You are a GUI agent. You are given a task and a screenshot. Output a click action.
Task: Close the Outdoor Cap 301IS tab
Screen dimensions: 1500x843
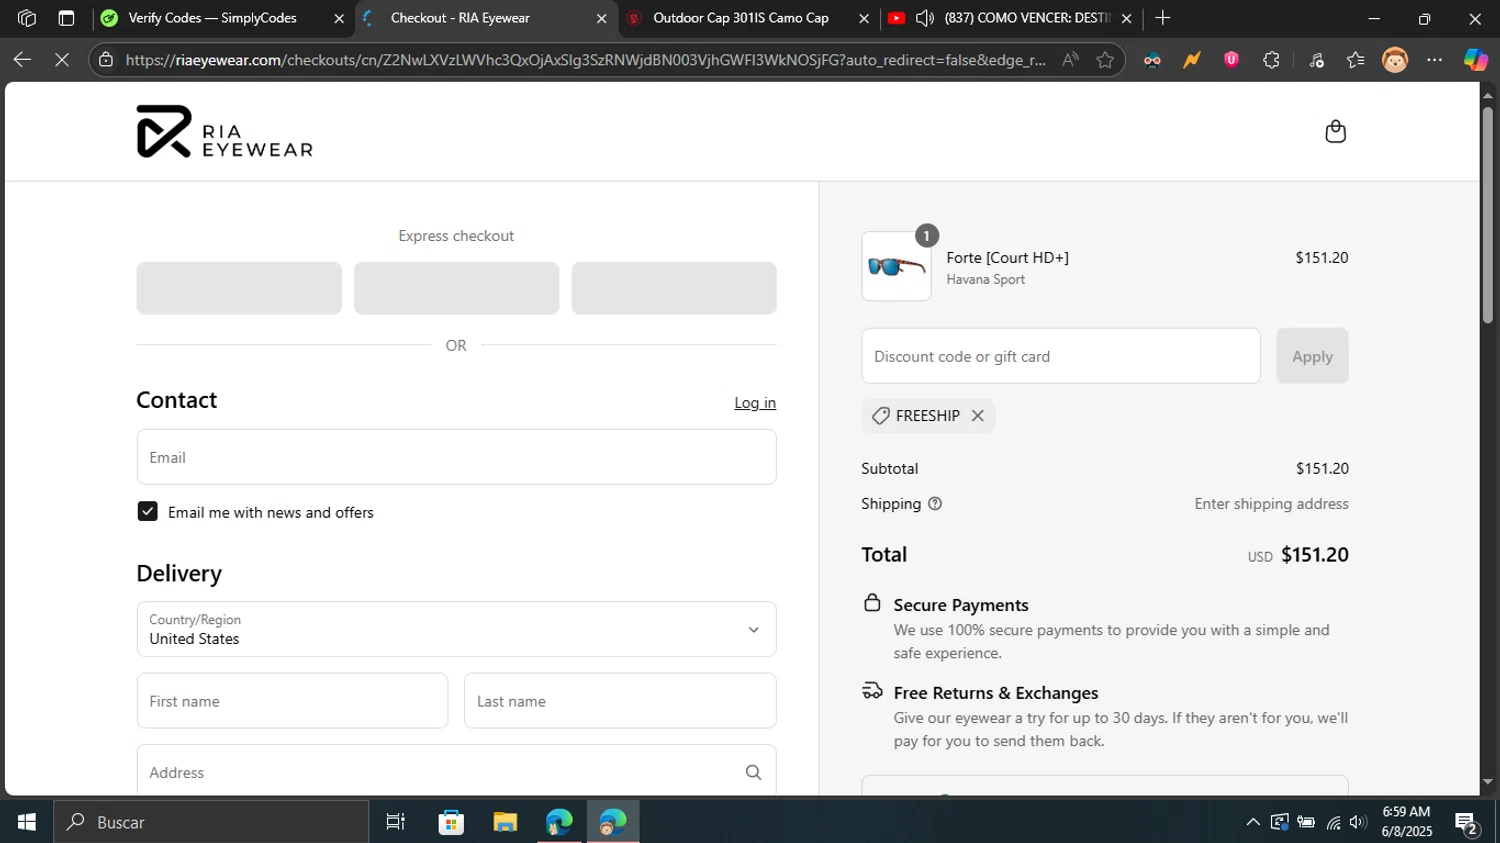(864, 18)
